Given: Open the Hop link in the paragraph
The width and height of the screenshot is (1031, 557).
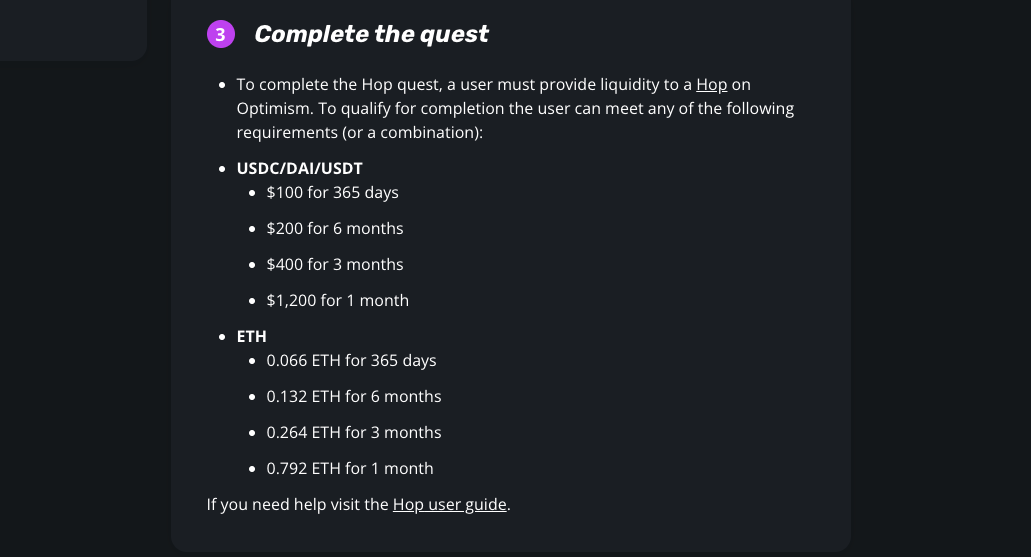Looking at the screenshot, I should pos(711,85).
